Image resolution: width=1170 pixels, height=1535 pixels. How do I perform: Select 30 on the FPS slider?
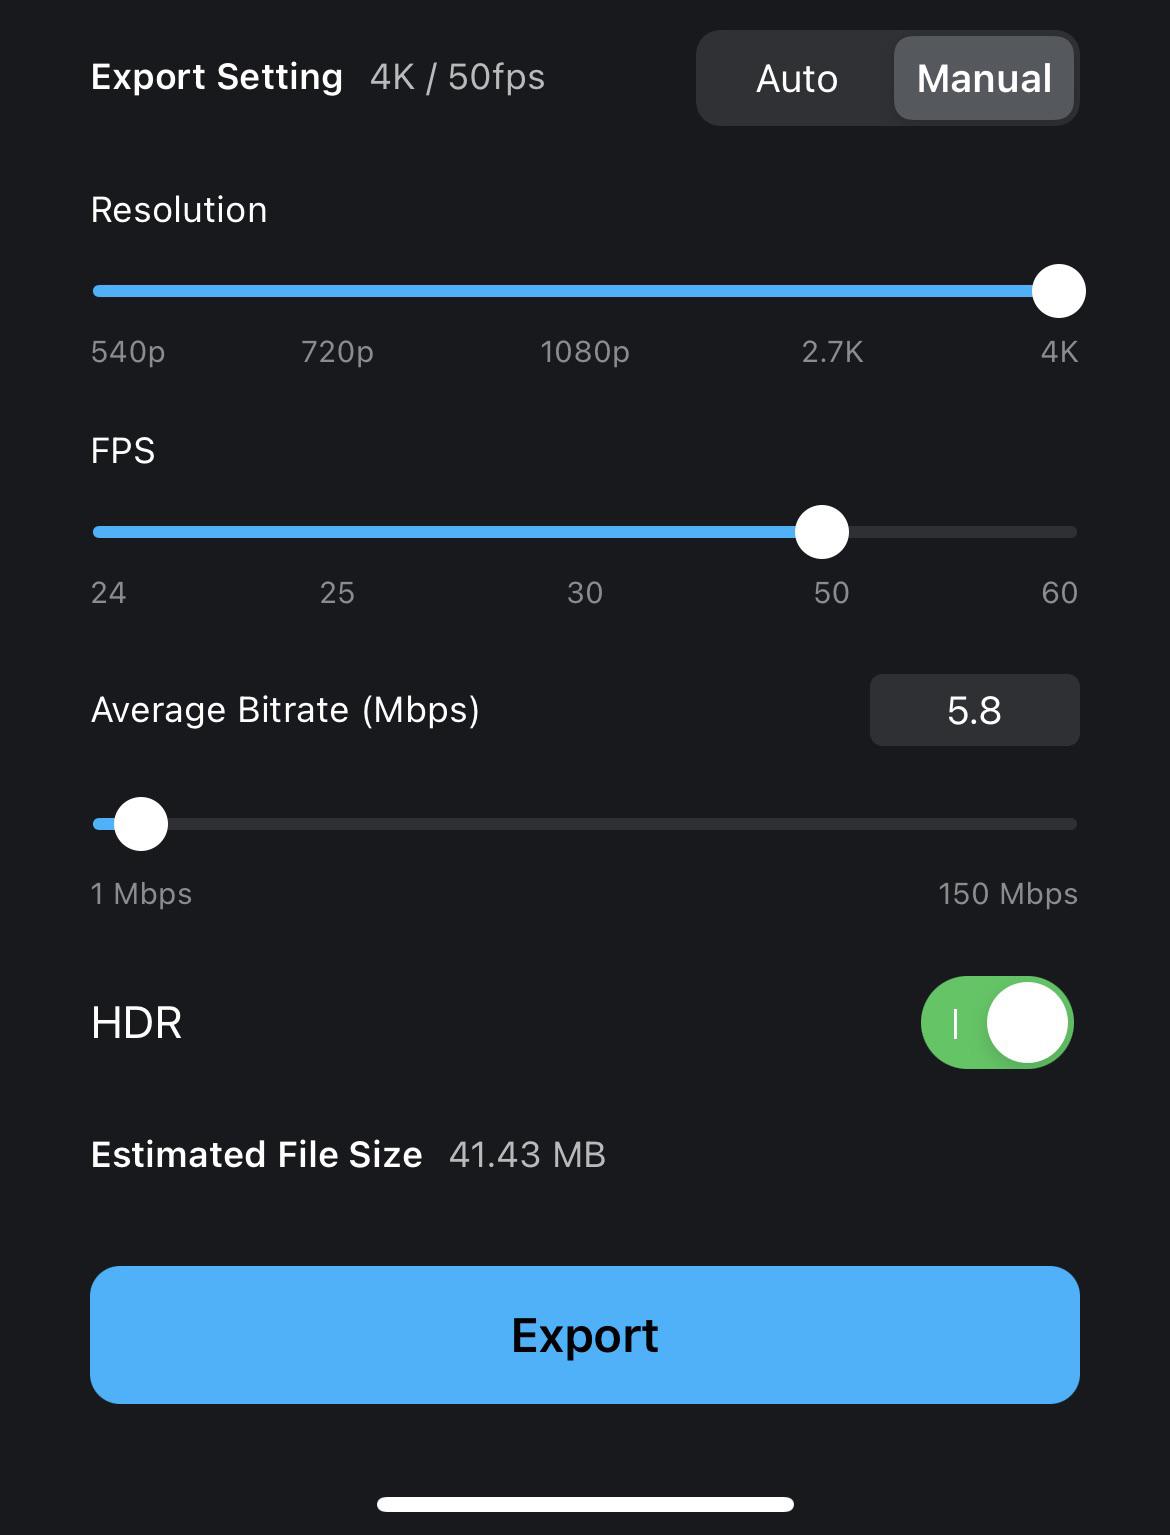(585, 532)
